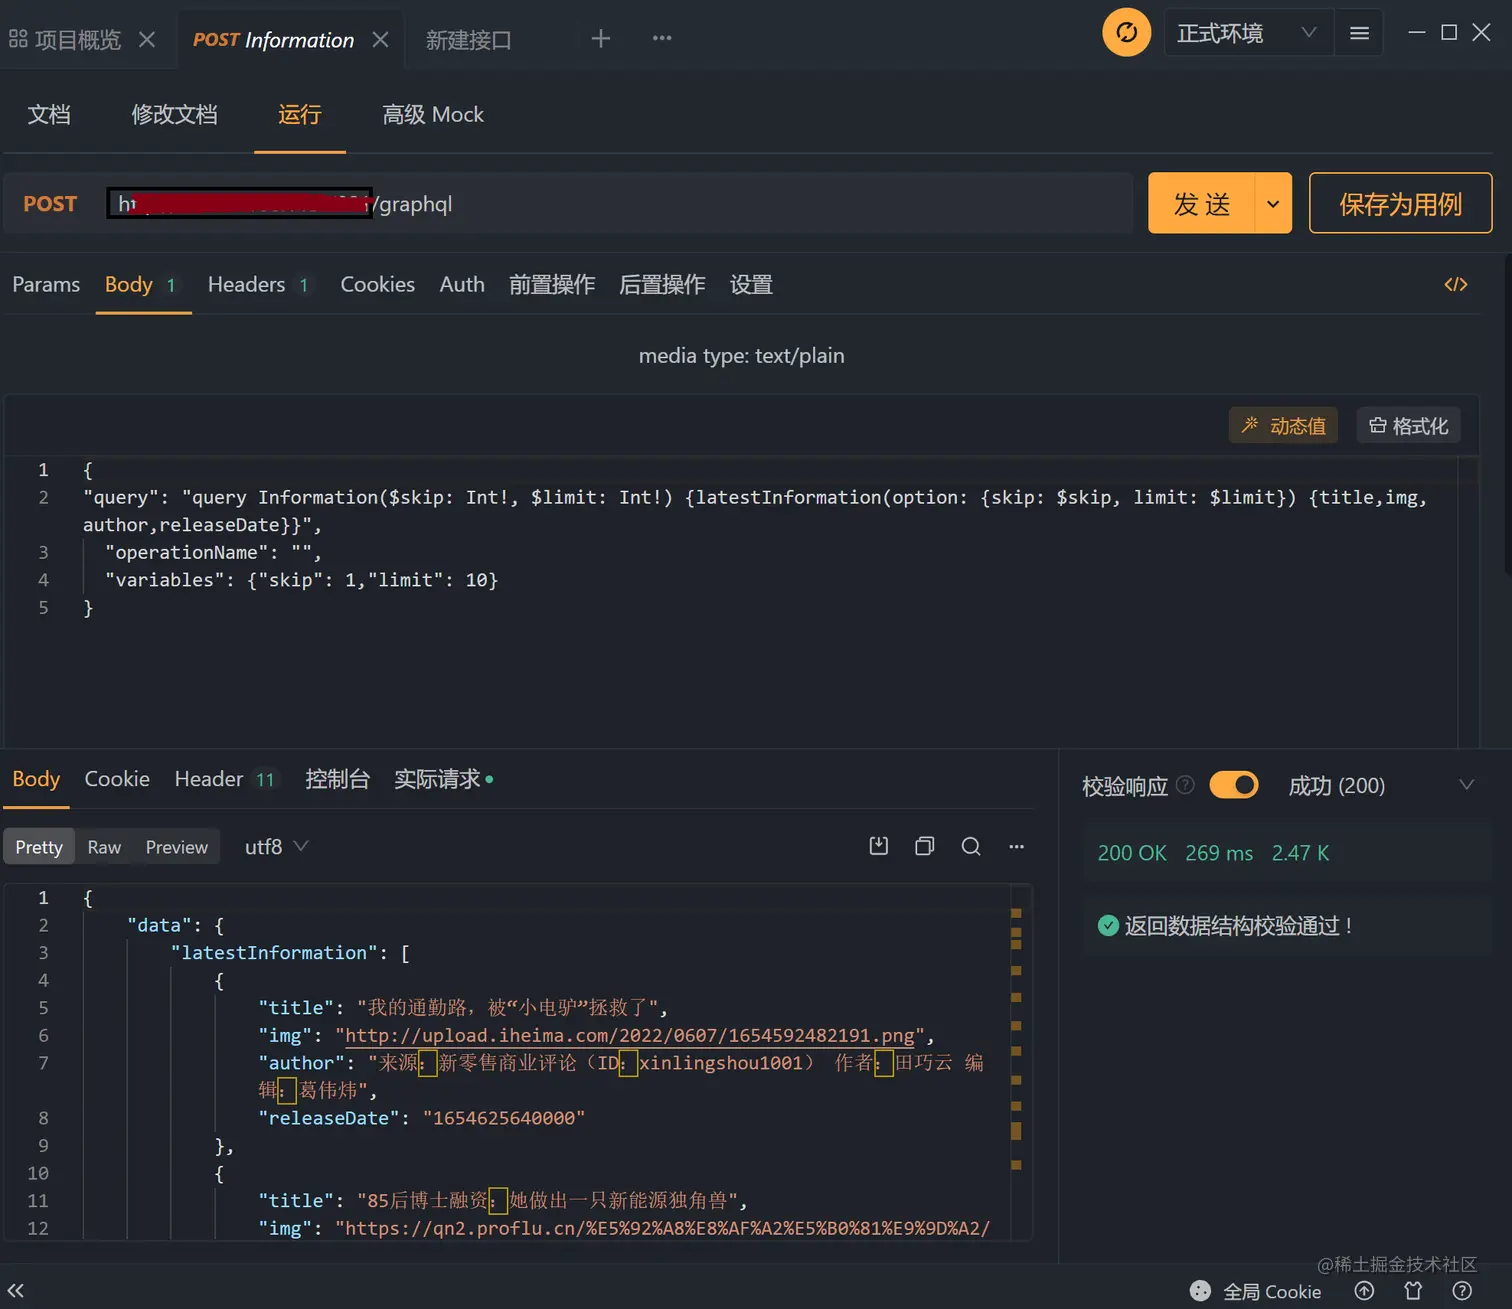The width and height of the screenshot is (1512, 1309).
Task: Click the orange refresh sync icon
Action: pos(1126,33)
